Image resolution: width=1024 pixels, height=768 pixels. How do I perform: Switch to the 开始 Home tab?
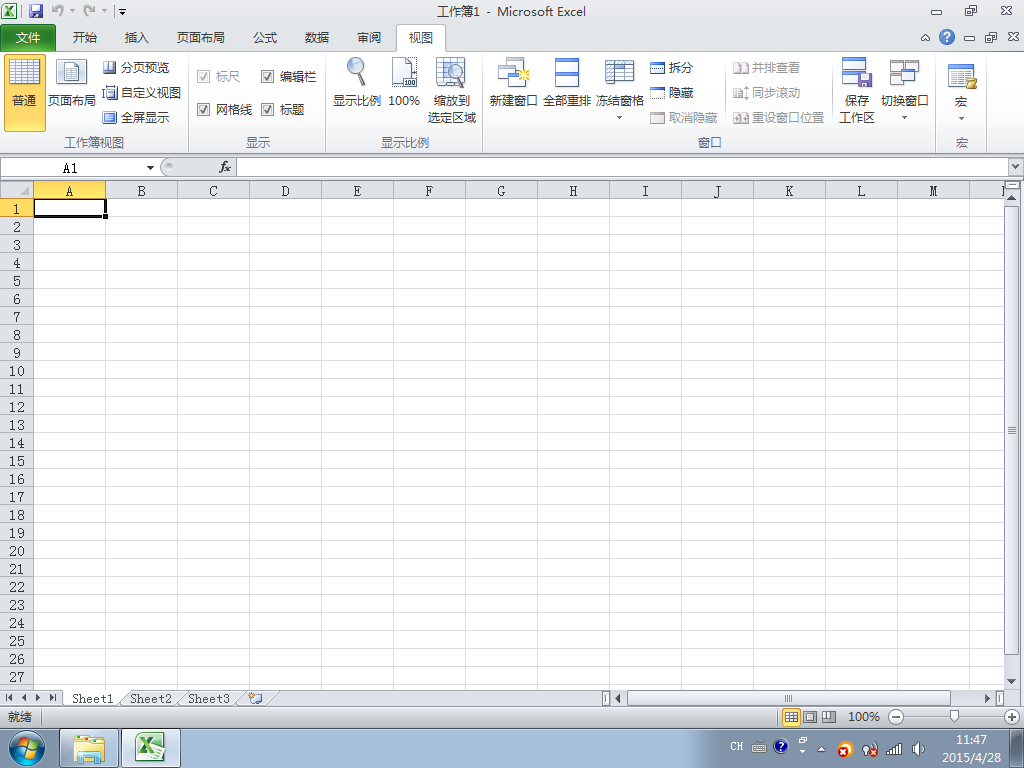(84, 38)
